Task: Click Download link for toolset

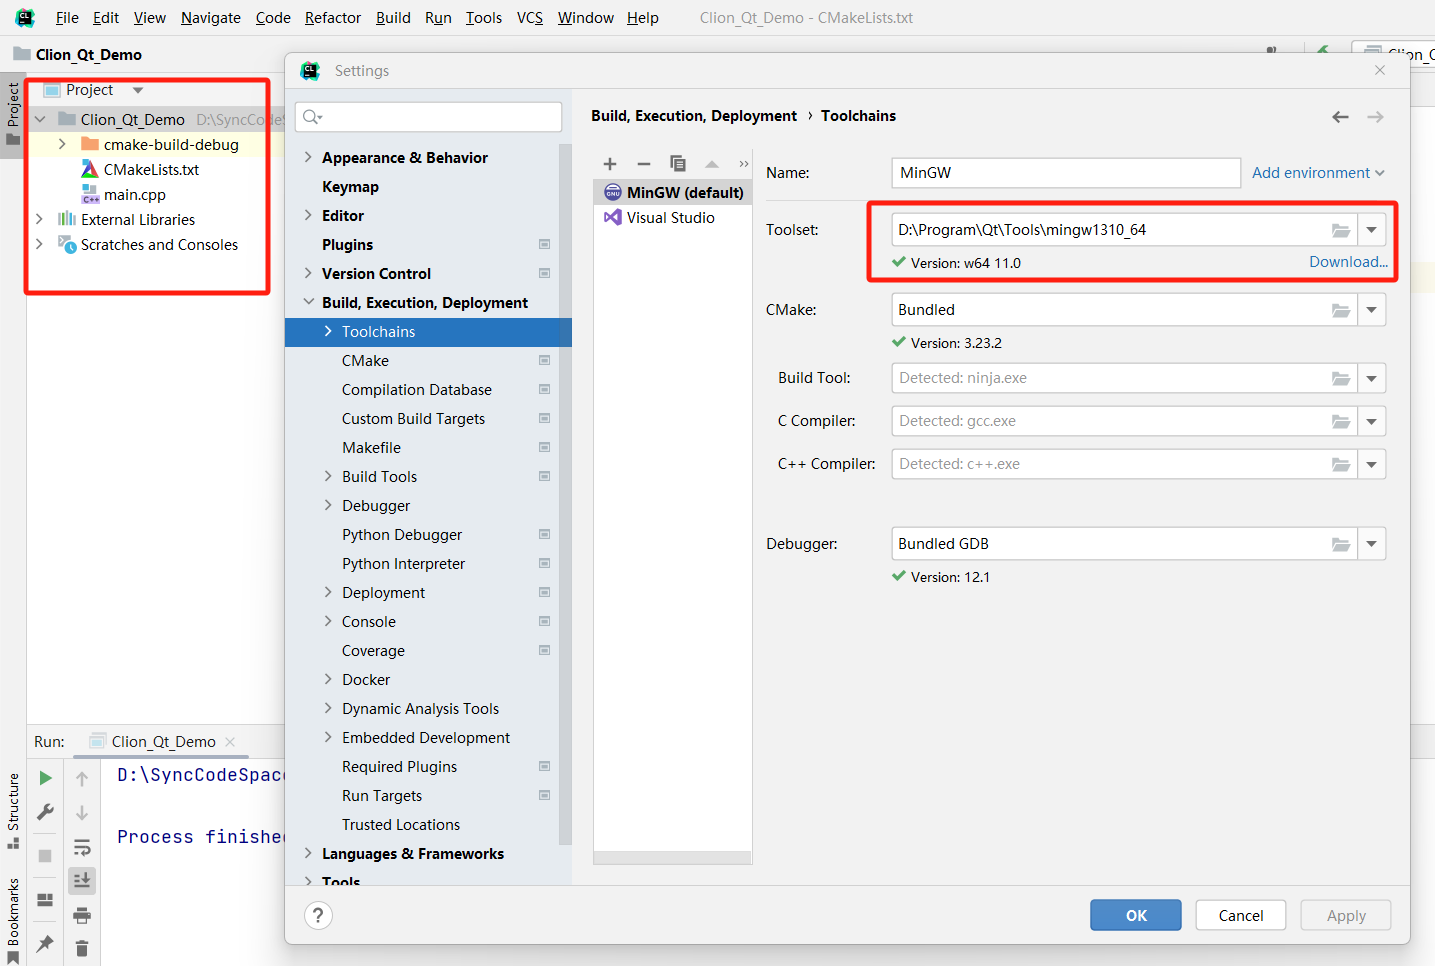Action: tap(1348, 262)
